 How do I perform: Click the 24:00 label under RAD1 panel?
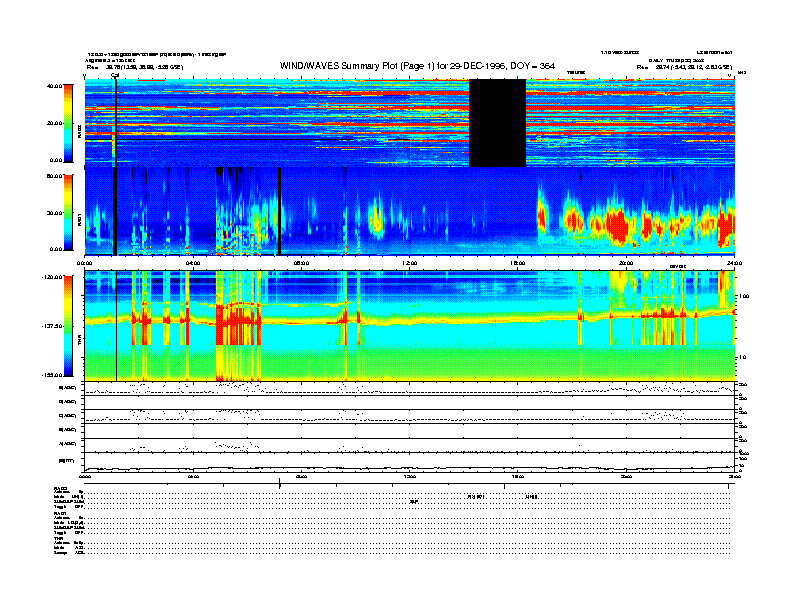pyautogui.click(x=734, y=263)
